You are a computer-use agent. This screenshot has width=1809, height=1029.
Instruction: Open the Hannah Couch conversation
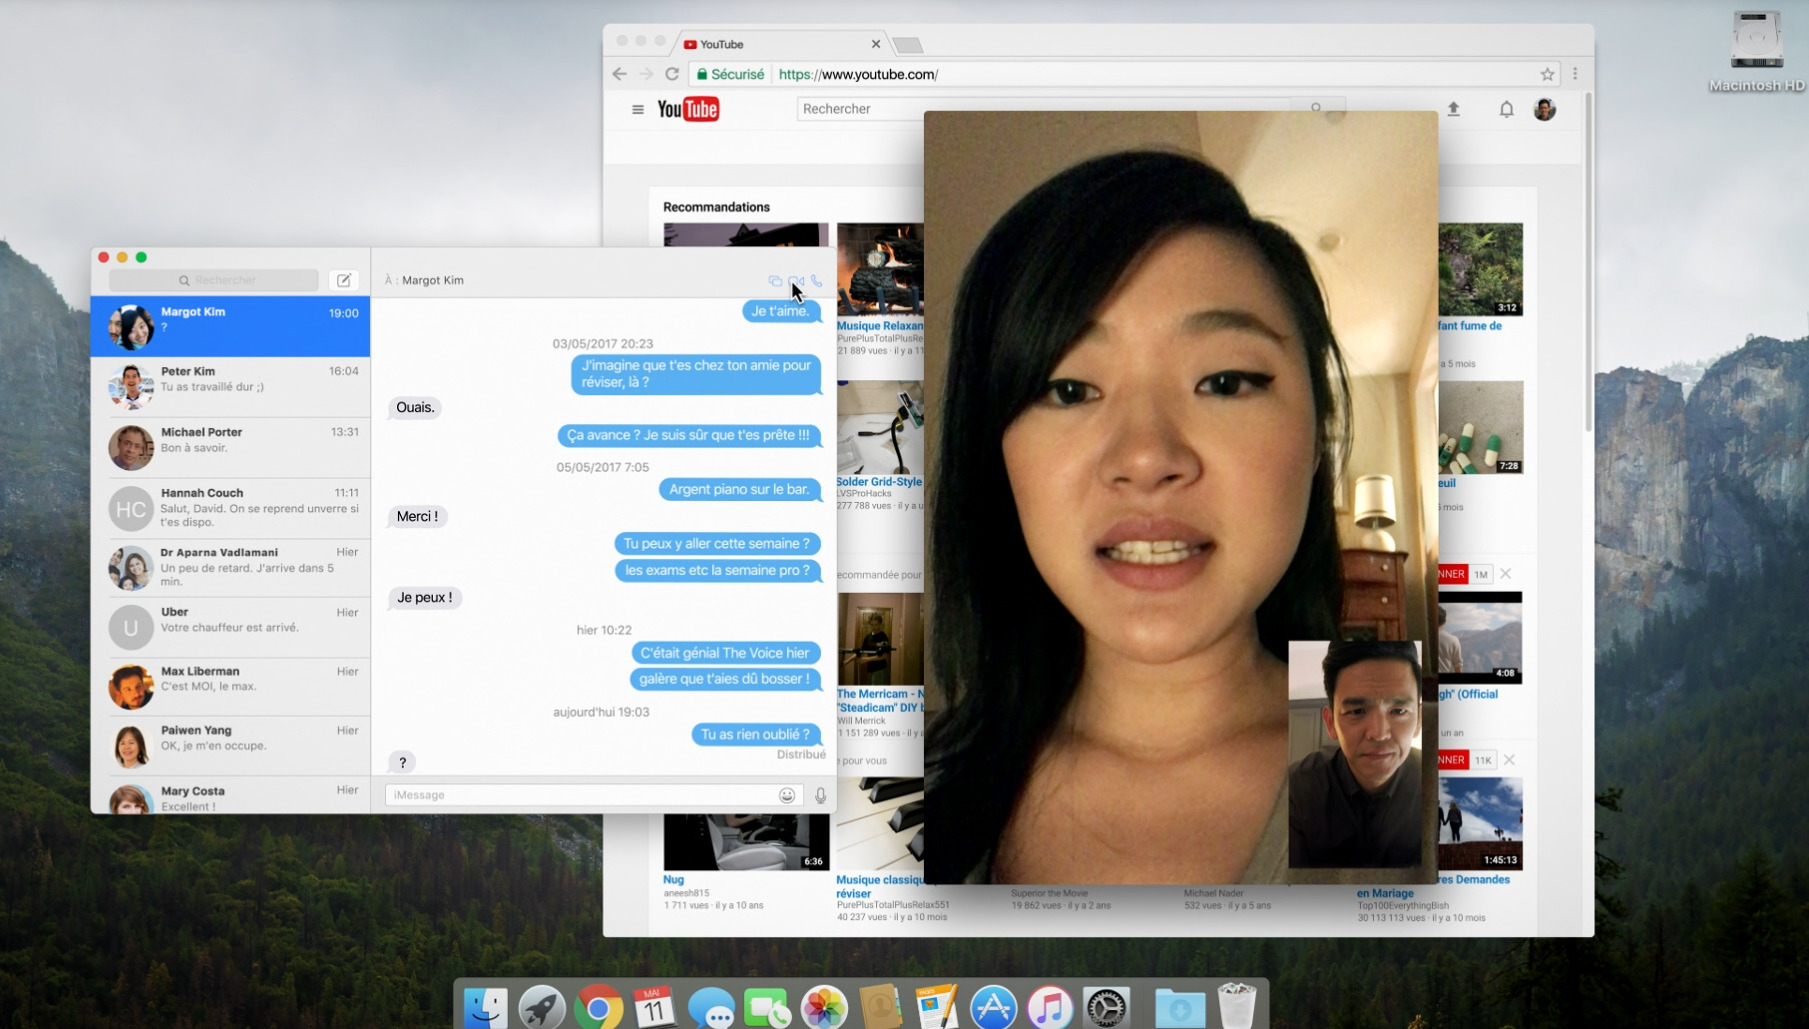(230, 508)
